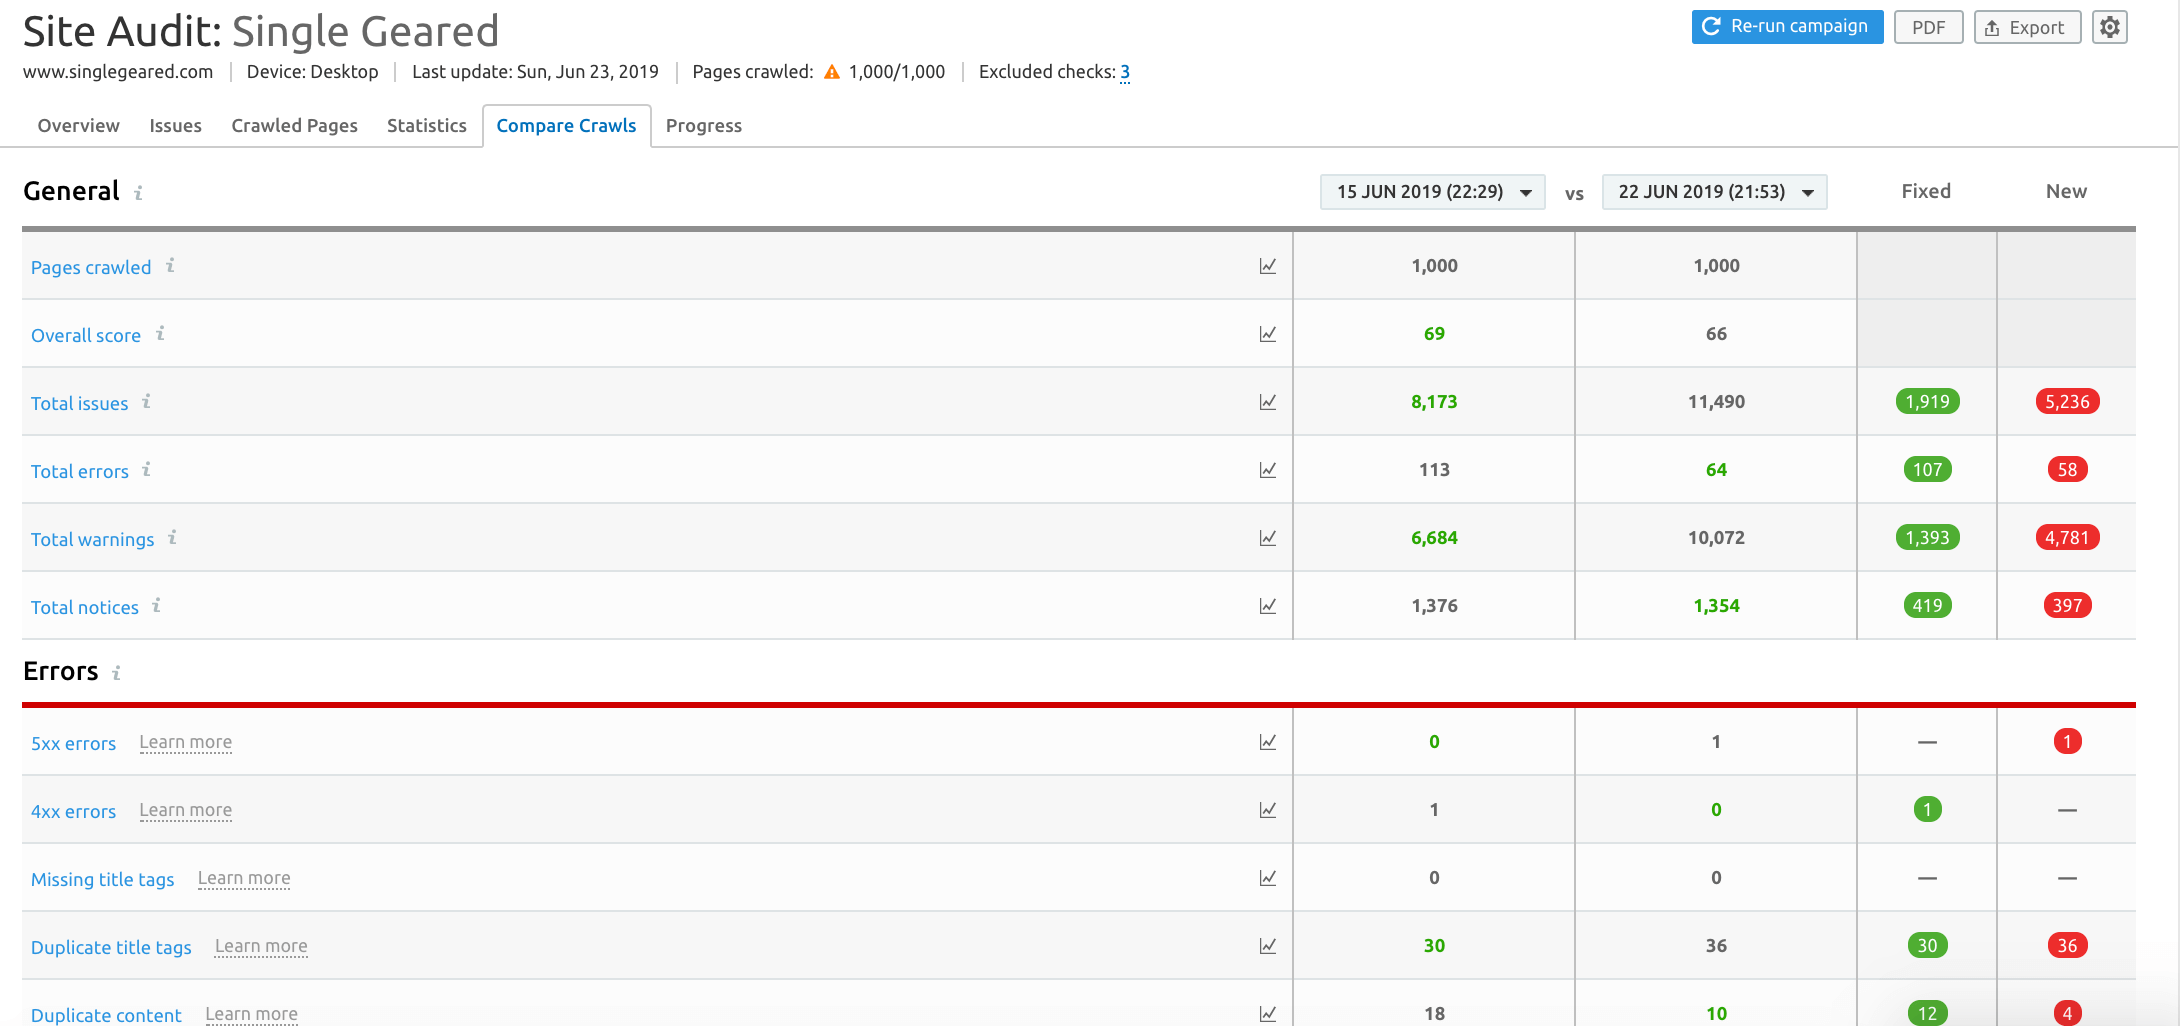Select the Compare Crawls tab
Viewport: 2180px width, 1026px height.
(x=567, y=126)
